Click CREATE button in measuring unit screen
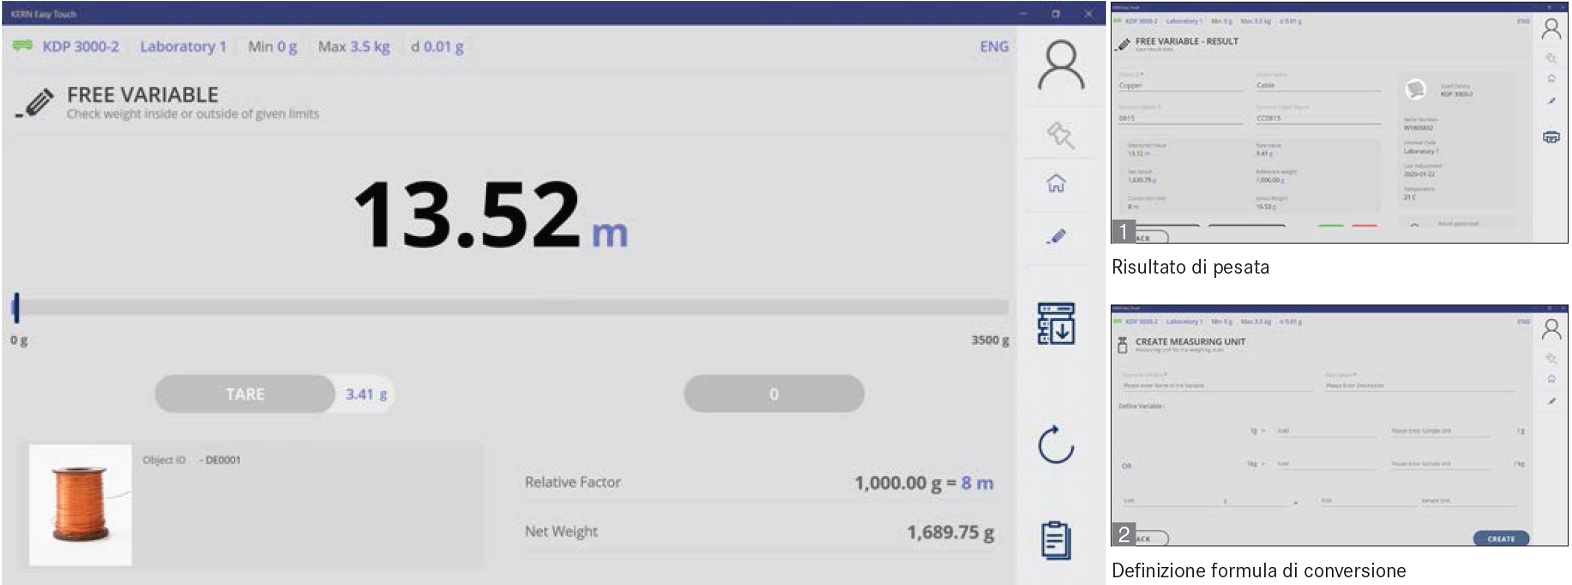1572x585 pixels. pos(1500,538)
